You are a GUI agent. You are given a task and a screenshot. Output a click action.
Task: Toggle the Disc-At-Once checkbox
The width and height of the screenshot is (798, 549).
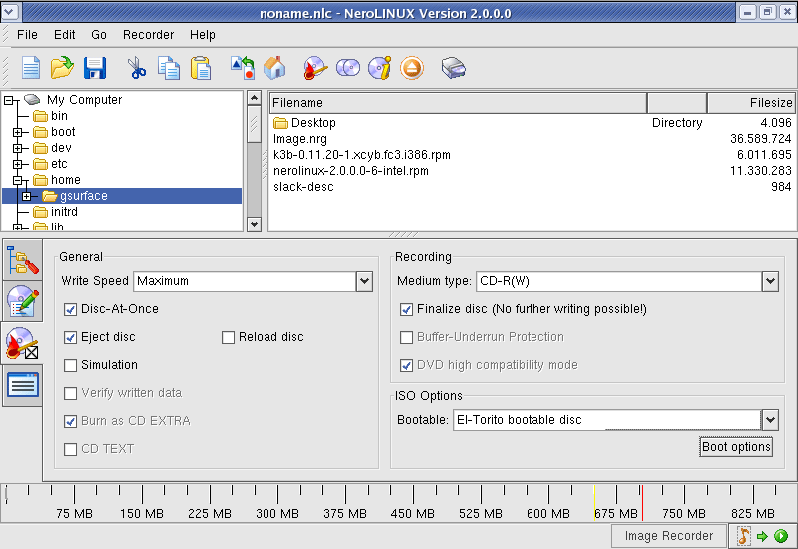click(70, 309)
